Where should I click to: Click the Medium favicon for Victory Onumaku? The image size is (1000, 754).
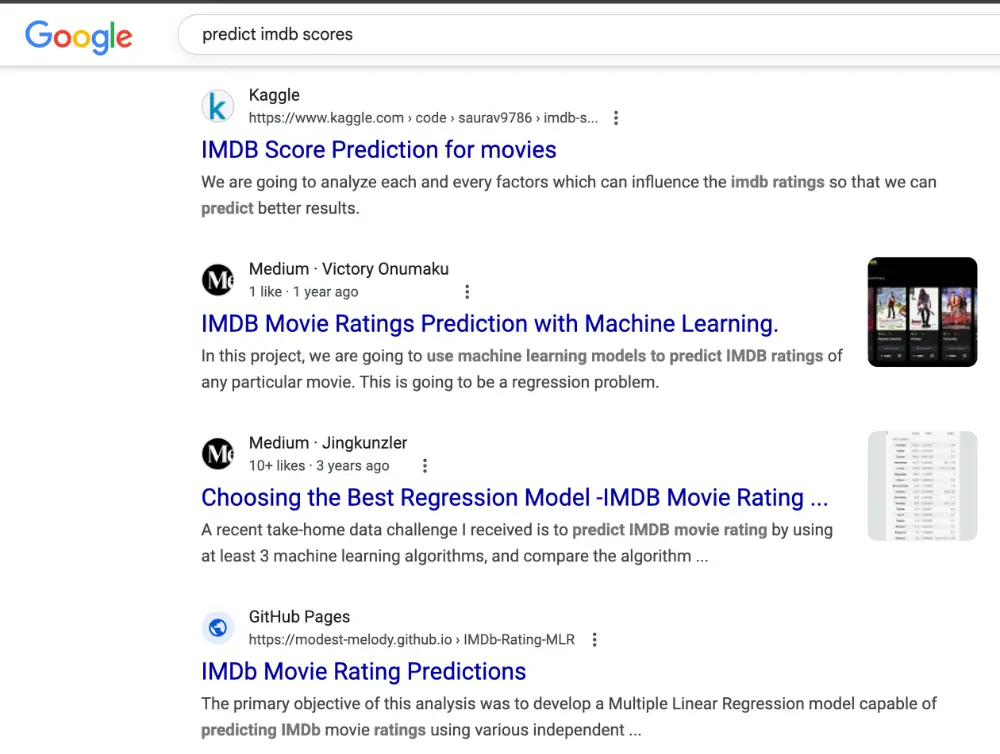click(x=217, y=280)
